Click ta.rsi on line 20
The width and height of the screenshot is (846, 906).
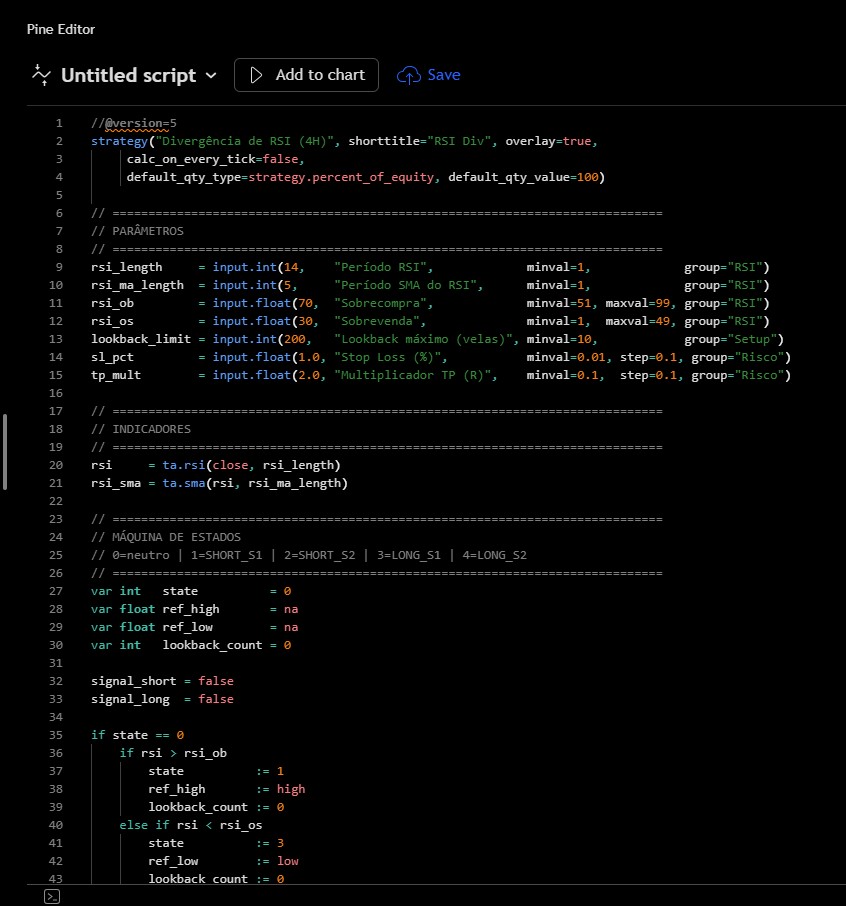tap(184, 465)
